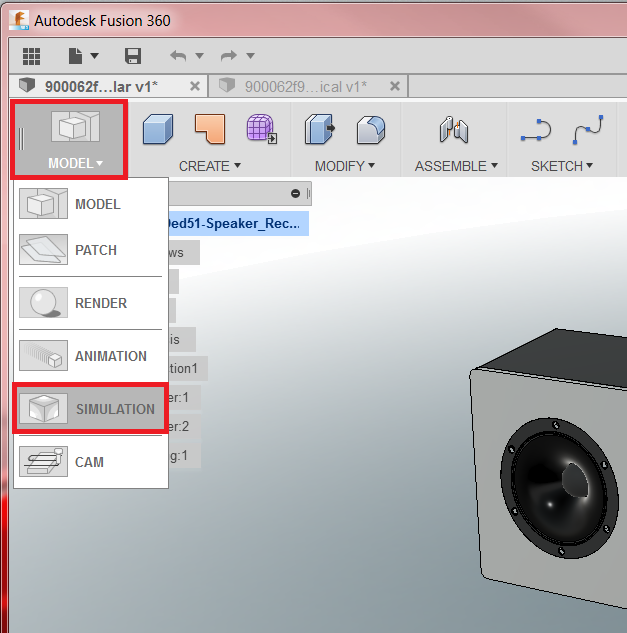Select the Joint assemble tool icon
627x633 pixels.
[x=454, y=130]
